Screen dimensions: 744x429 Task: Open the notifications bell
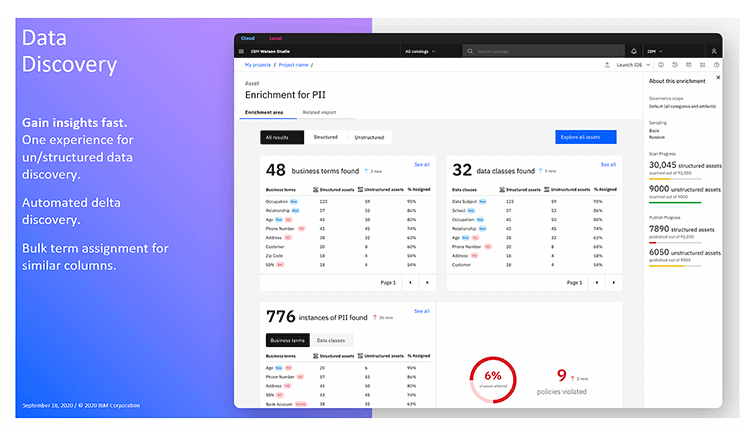coord(633,51)
